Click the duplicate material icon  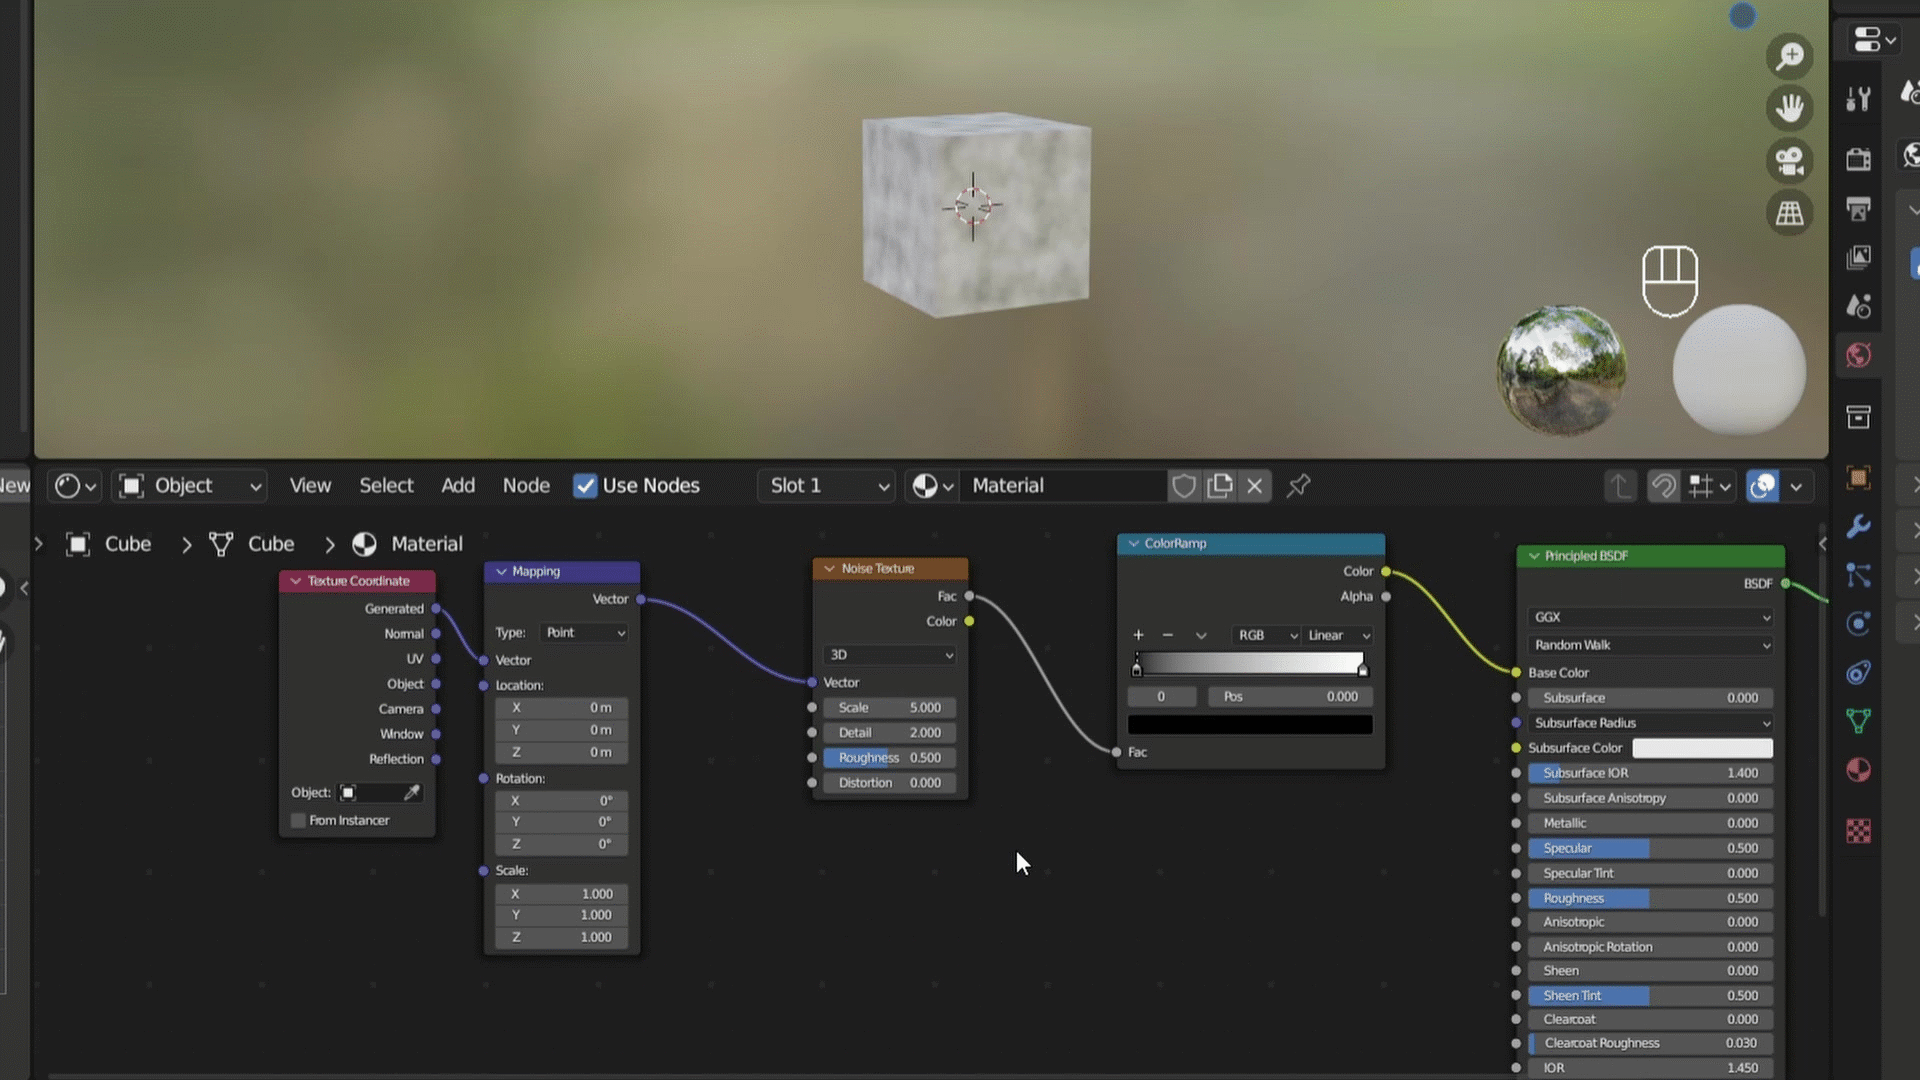(x=1220, y=486)
